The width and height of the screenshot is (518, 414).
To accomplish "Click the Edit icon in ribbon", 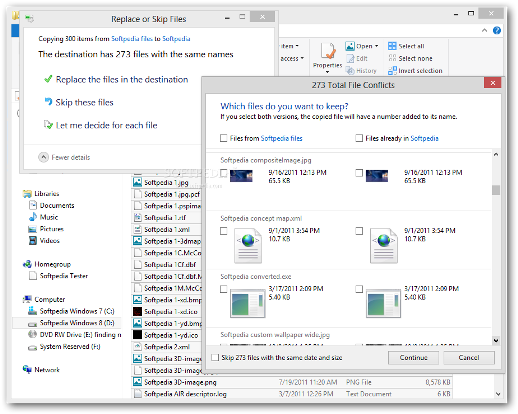I will [350, 58].
